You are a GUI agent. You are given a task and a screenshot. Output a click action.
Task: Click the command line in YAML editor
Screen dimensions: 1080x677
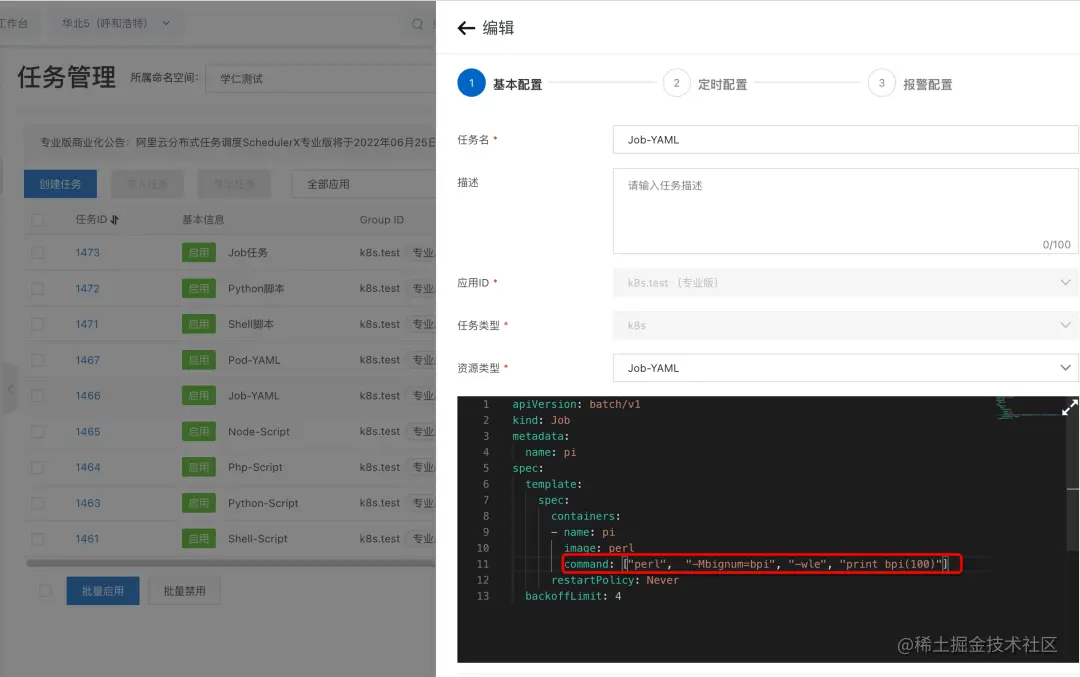756,564
